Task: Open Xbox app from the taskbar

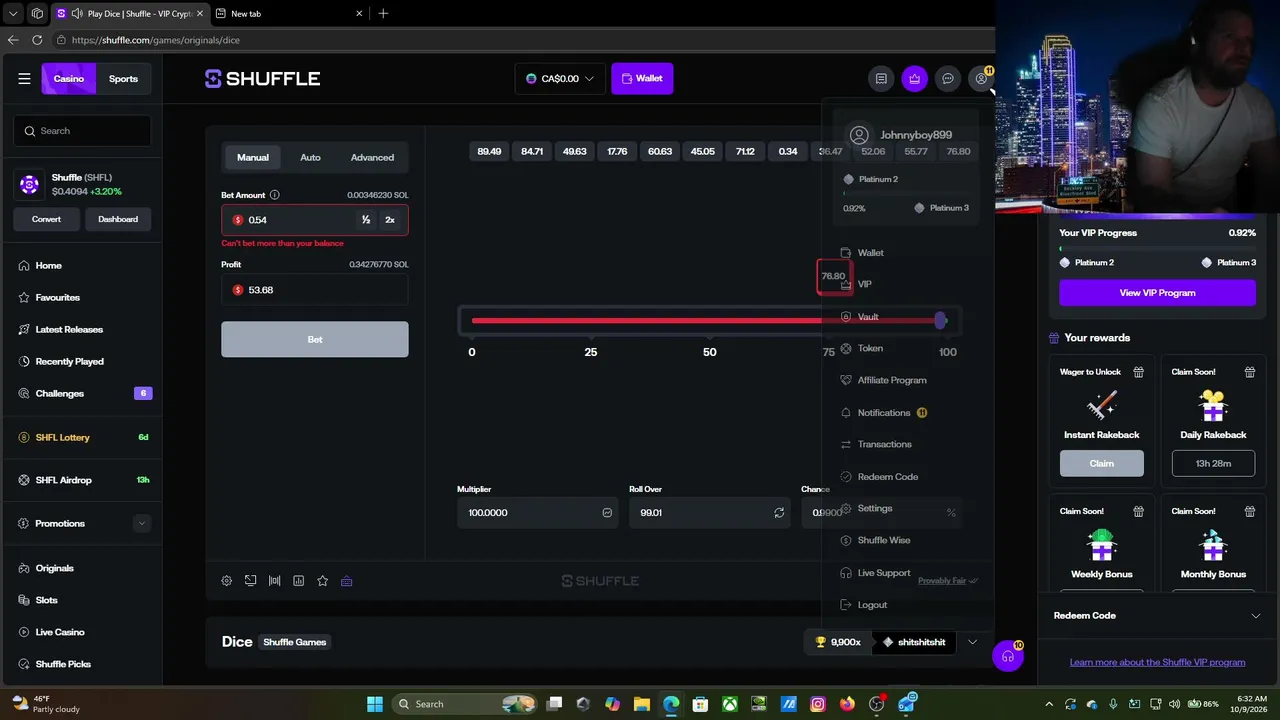Action: pyautogui.click(x=731, y=704)
